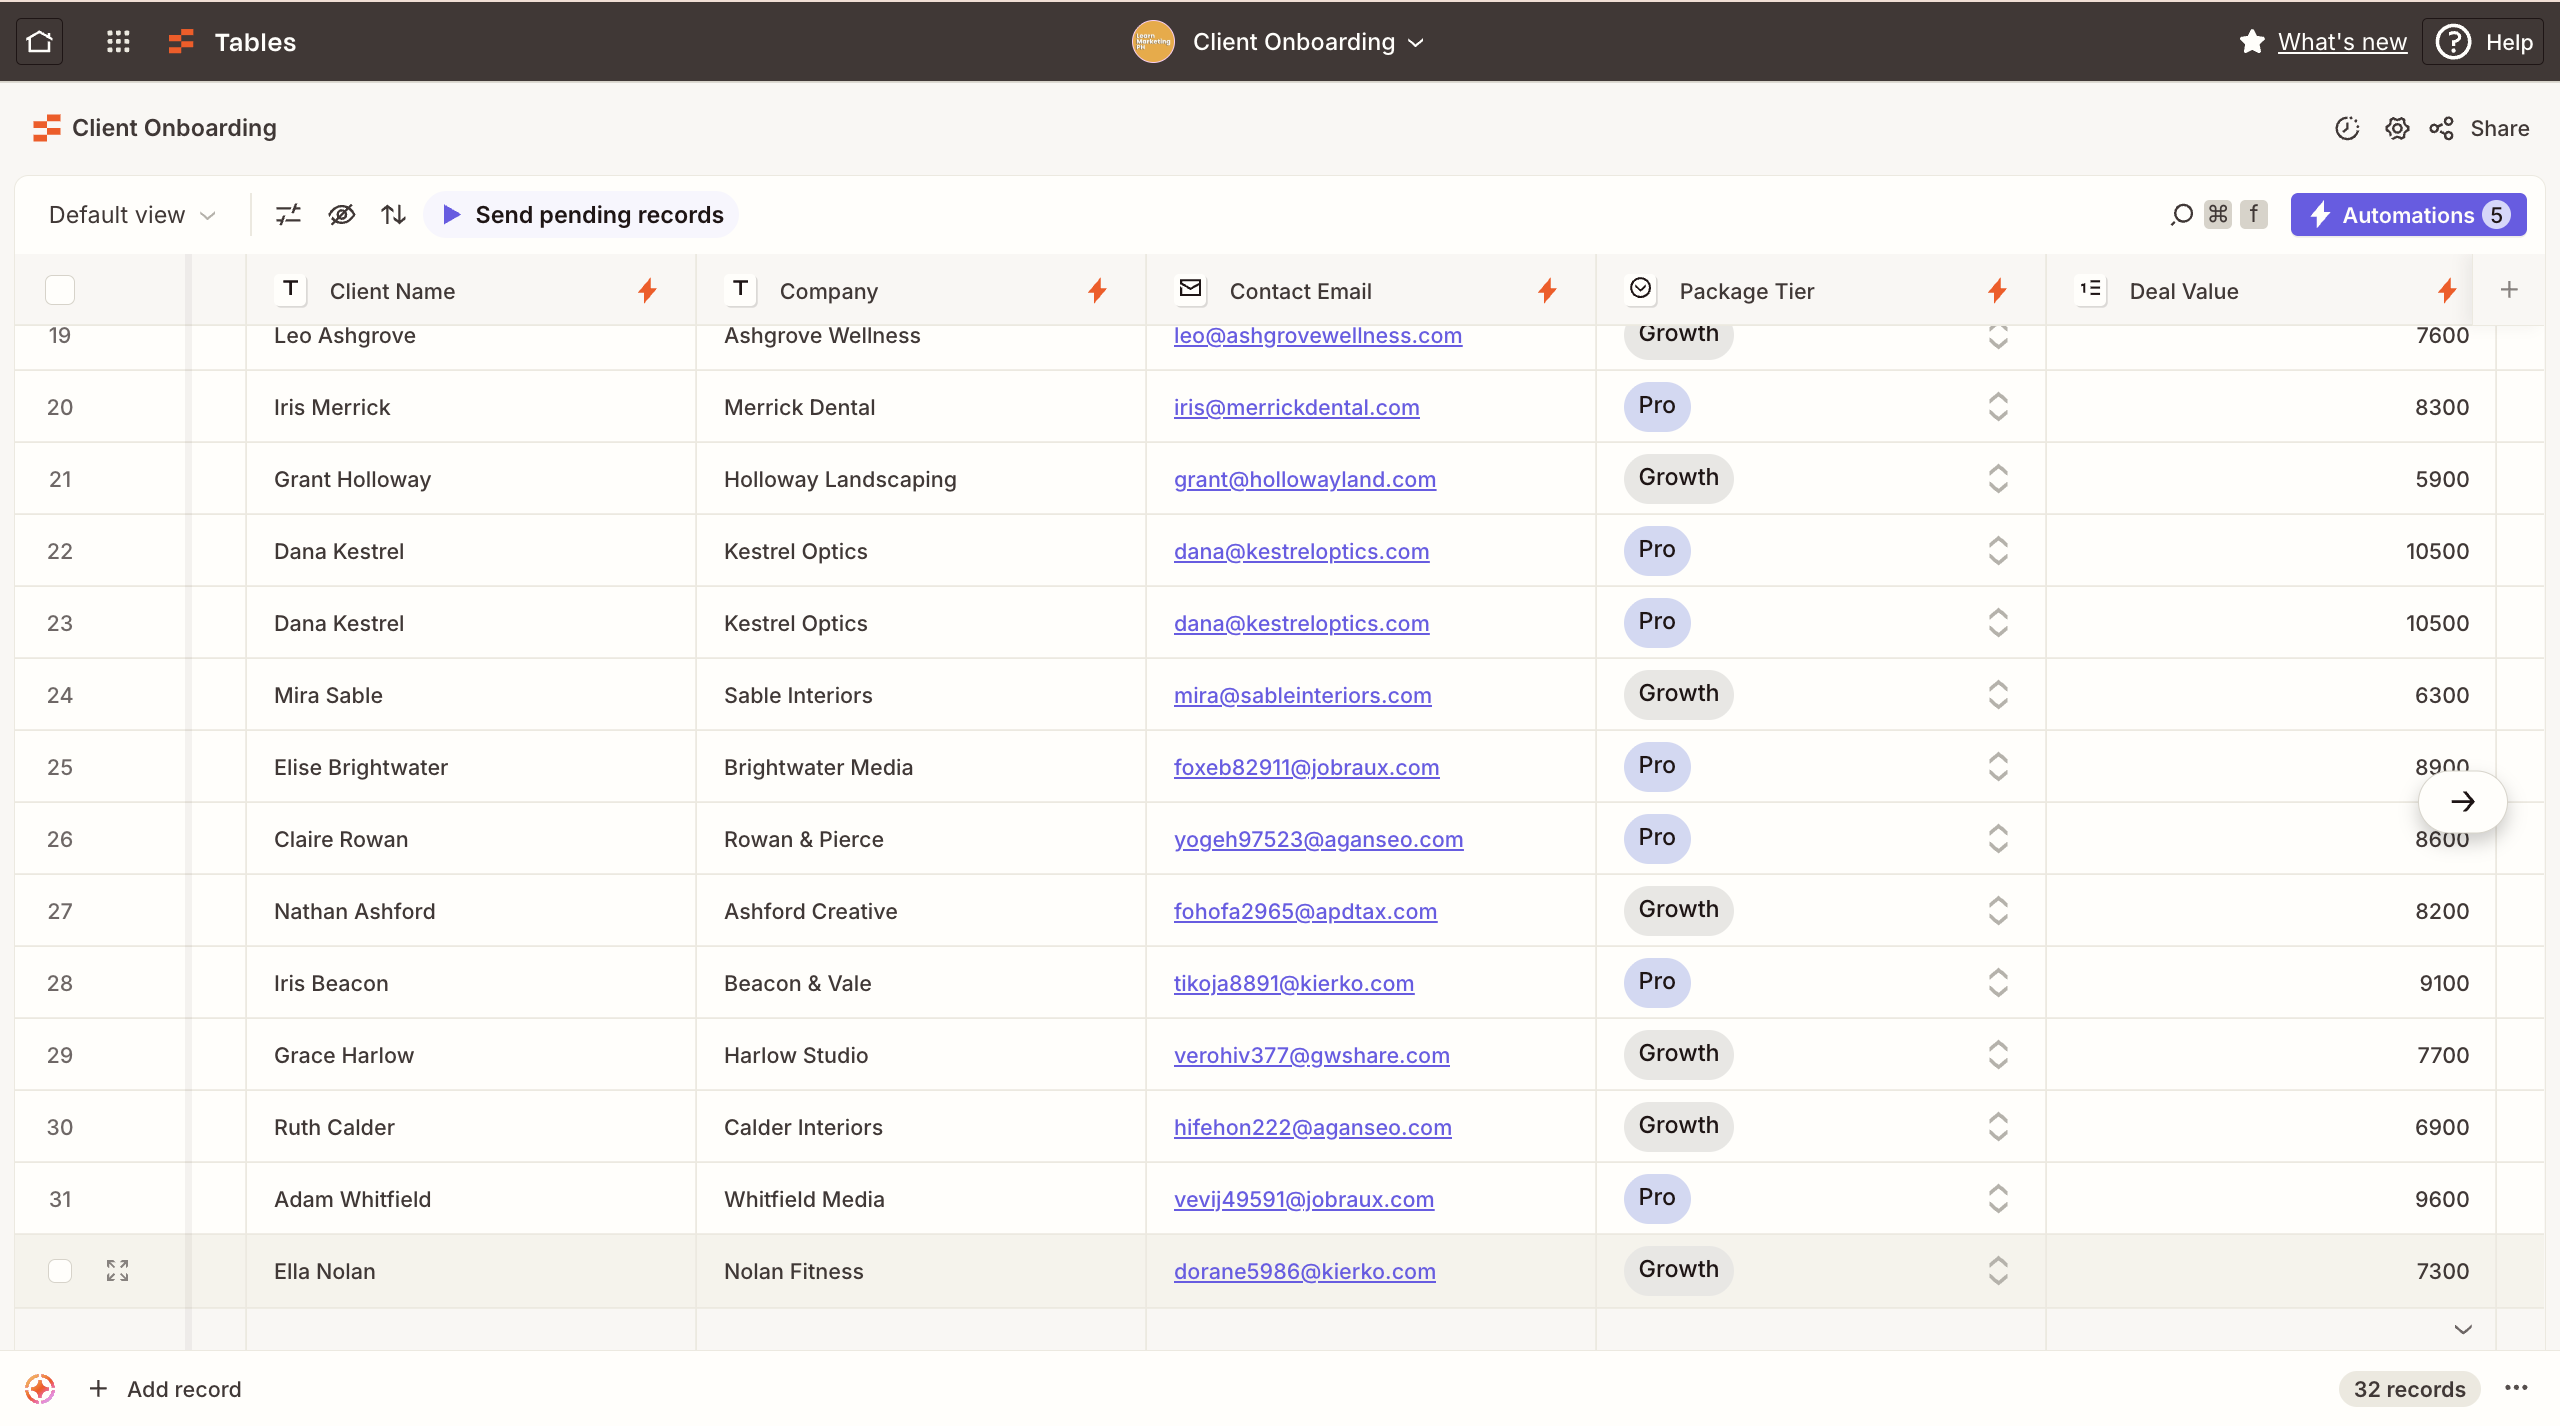Screen dimensions: 2560x1426
Task: Open the What's new link
Action: pyautogui.click(x=2342, y=42)
